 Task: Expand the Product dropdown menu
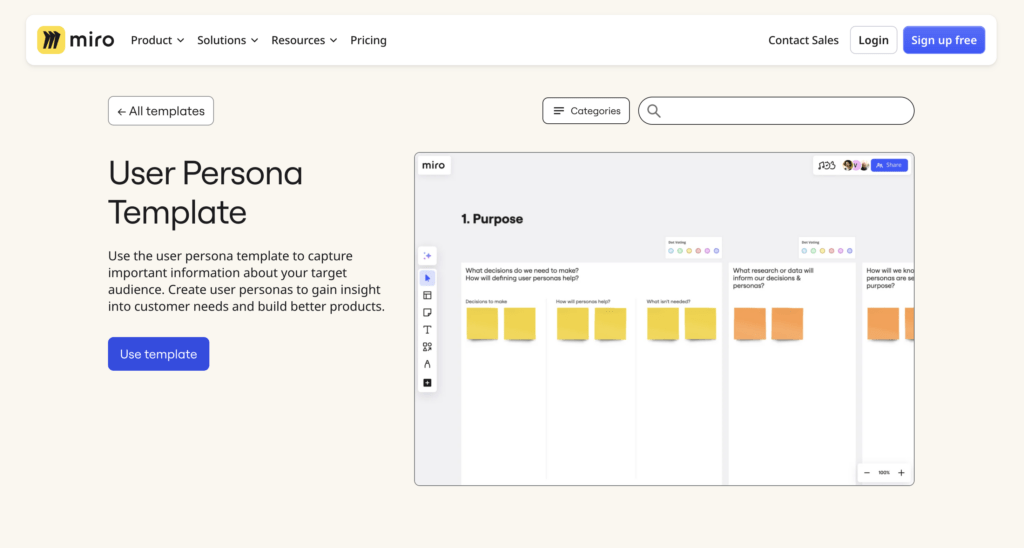tap(157, 40)
